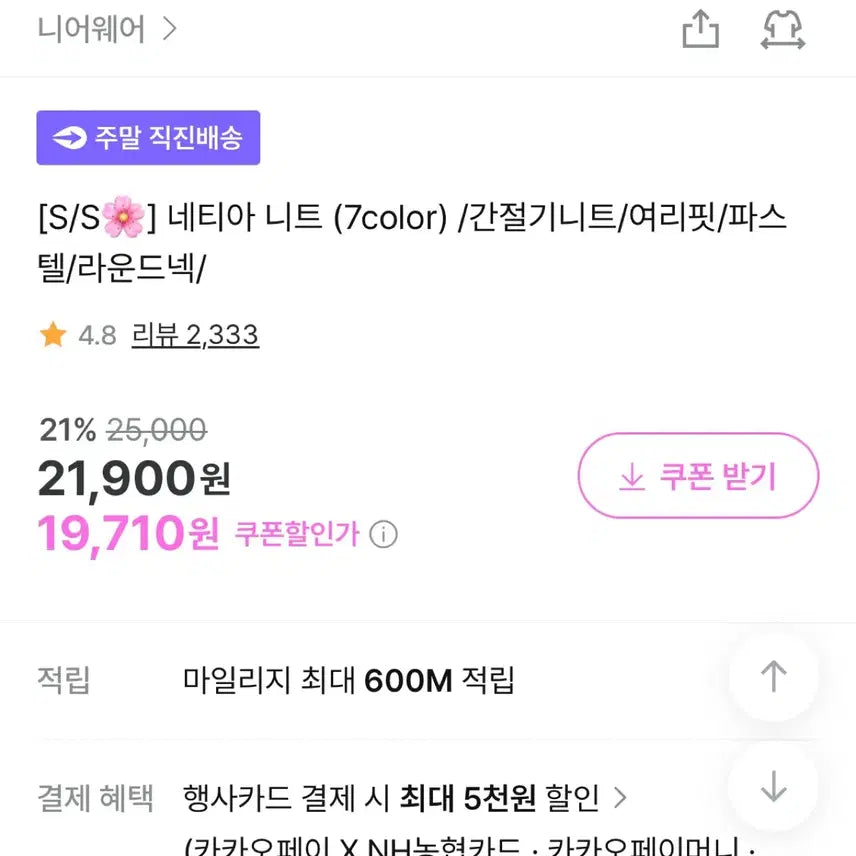Open 행사카드 결제 시 최대 5천원 할인
This screenshot has height=856, width=856.
pyautogui.click(x=390, y=798)
